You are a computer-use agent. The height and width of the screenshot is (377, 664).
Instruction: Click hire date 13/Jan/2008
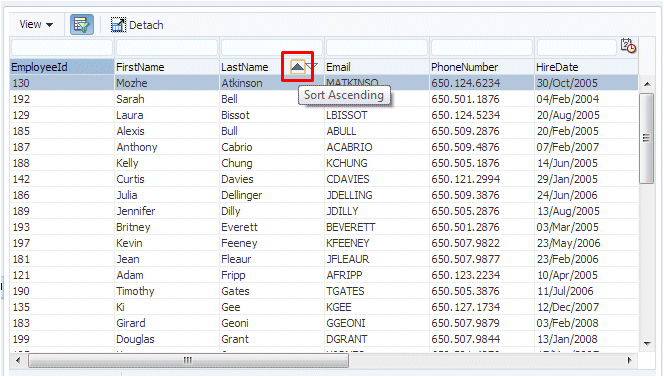click(x=567, y=339)
